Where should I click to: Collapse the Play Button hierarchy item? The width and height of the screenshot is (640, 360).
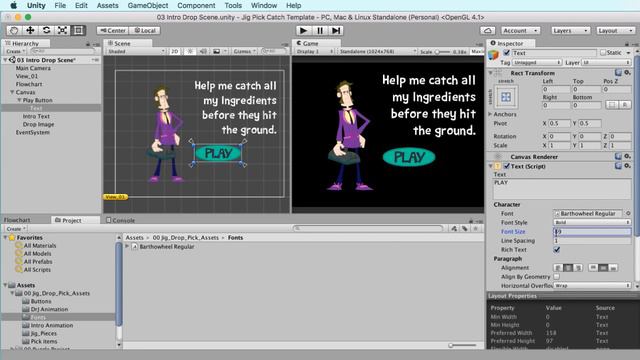point(19,100)
